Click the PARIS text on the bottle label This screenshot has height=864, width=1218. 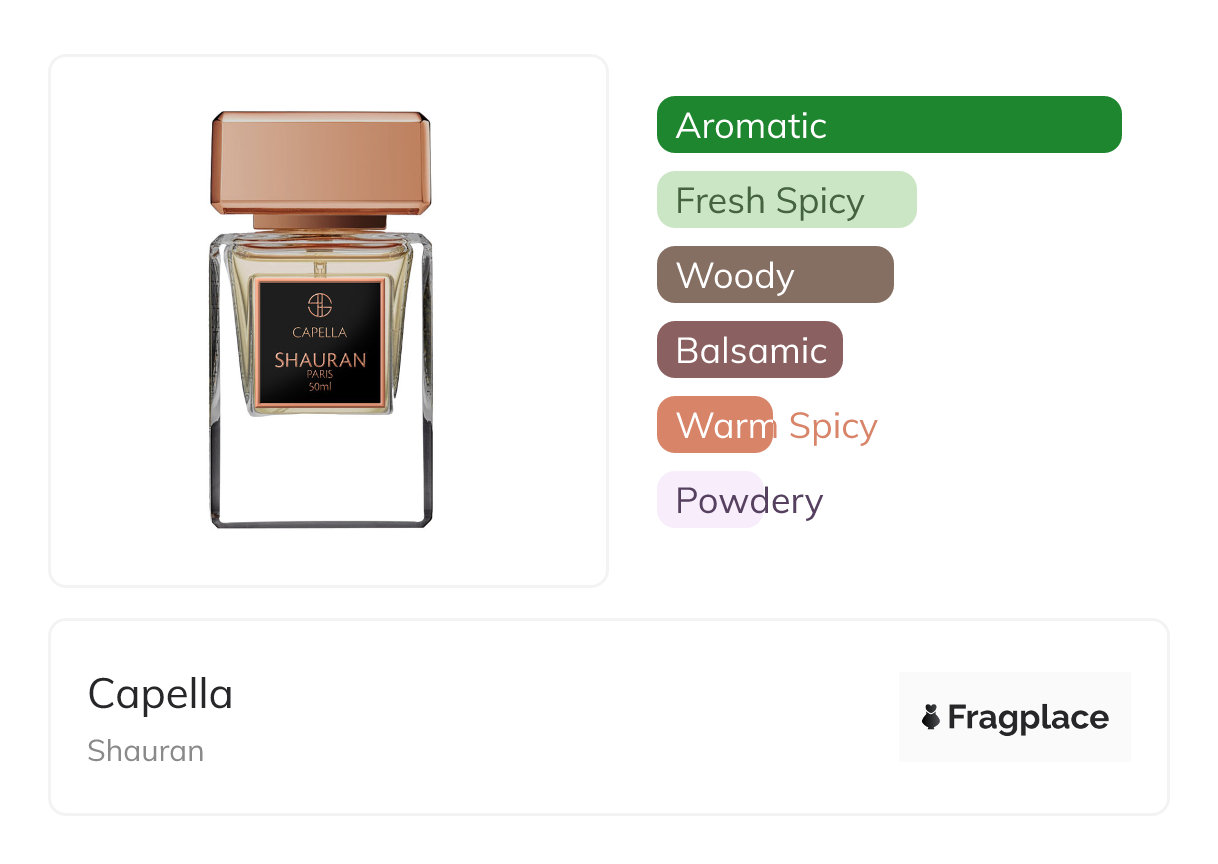tap(320, 375)
